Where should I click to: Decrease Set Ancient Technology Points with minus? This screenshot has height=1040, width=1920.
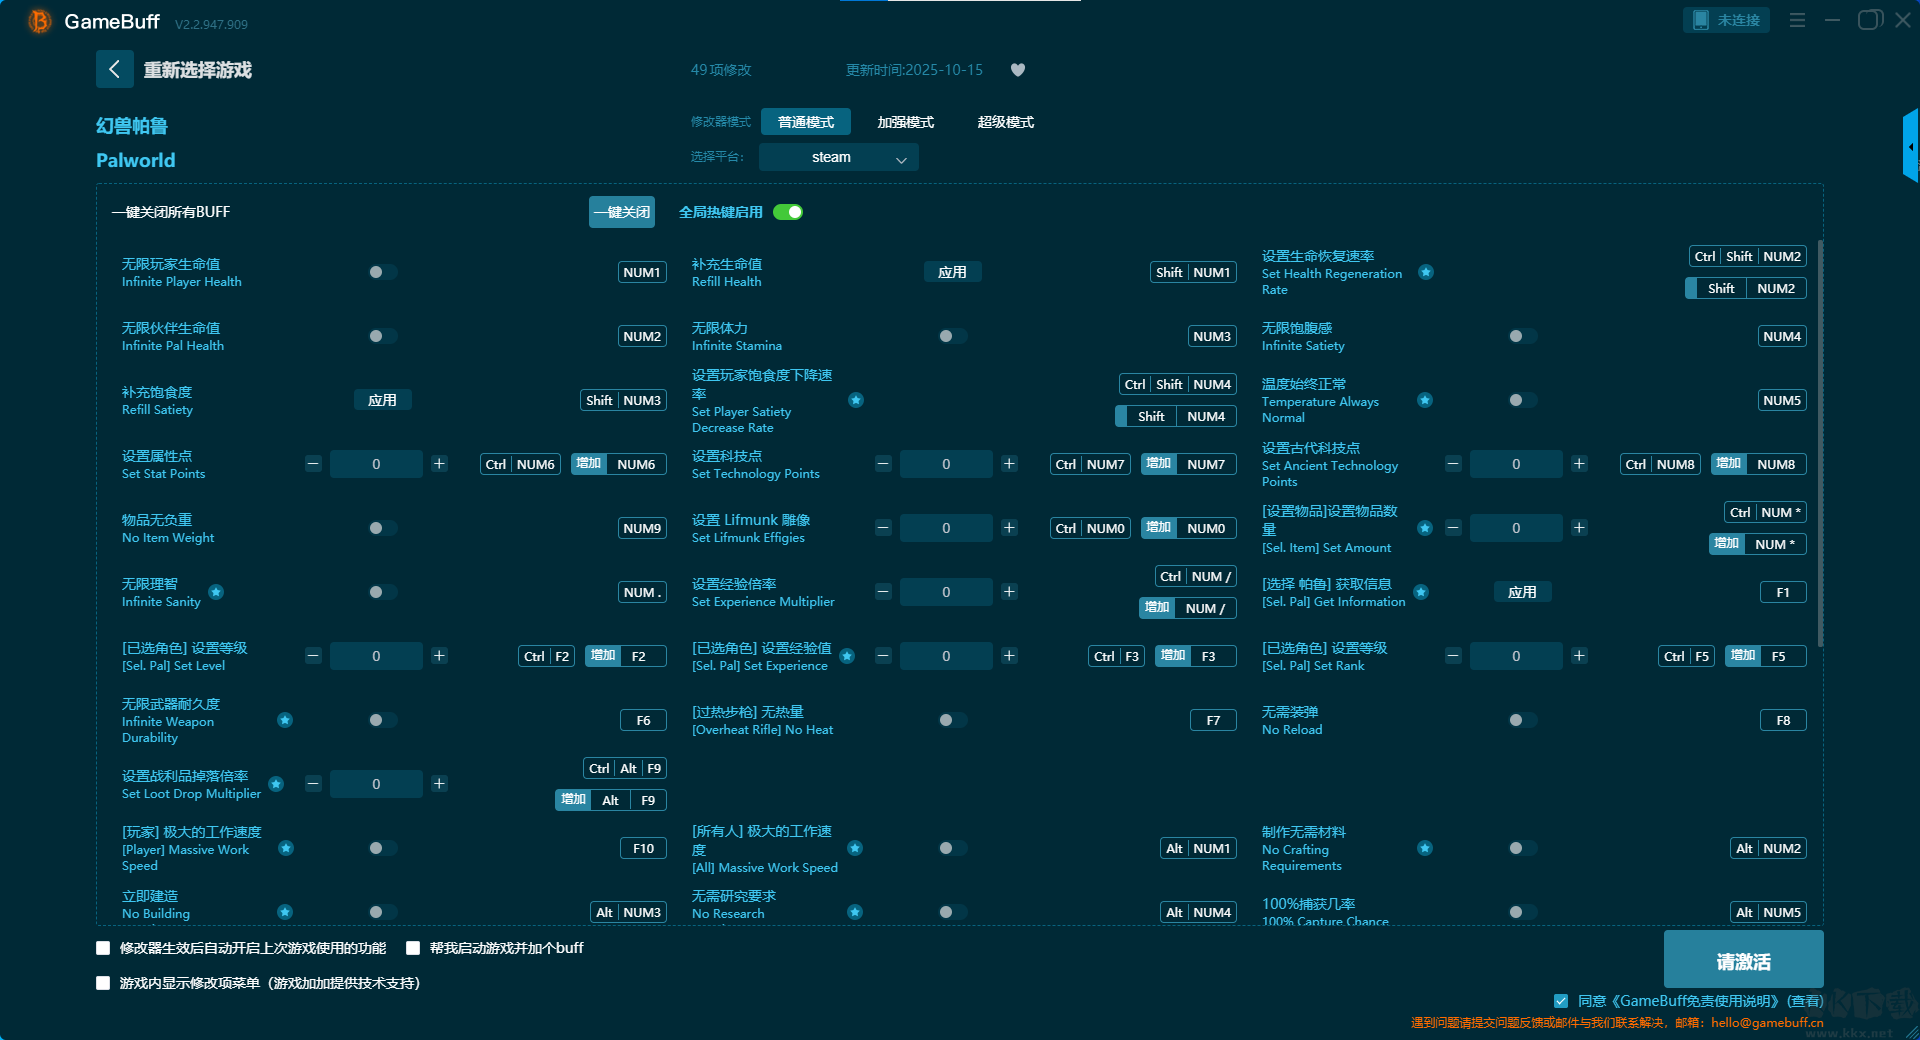pos(1453,464)
